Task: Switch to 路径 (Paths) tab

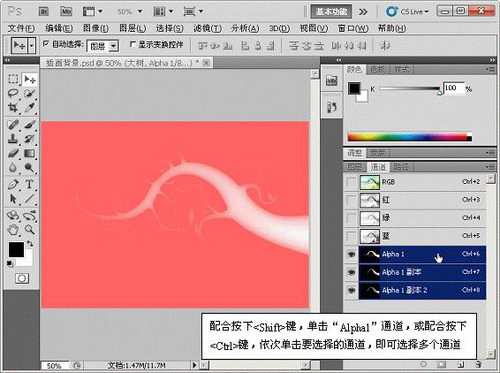Action: click(401, 167)
